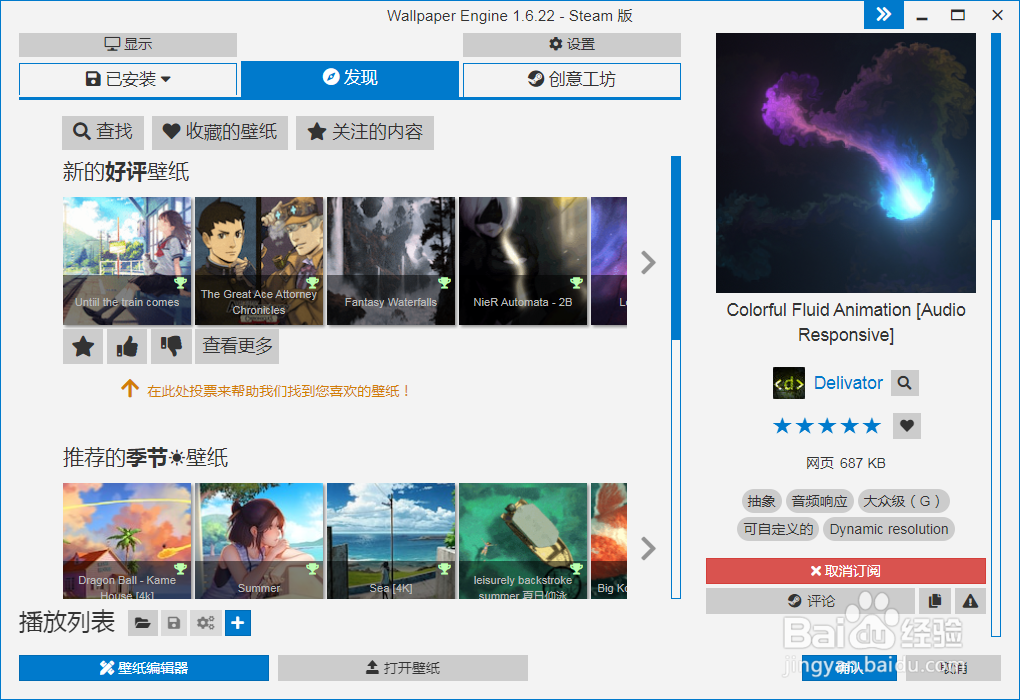Open playlist folder icon
Viewport: 1020px width, 700px height.
click(142, 623)
